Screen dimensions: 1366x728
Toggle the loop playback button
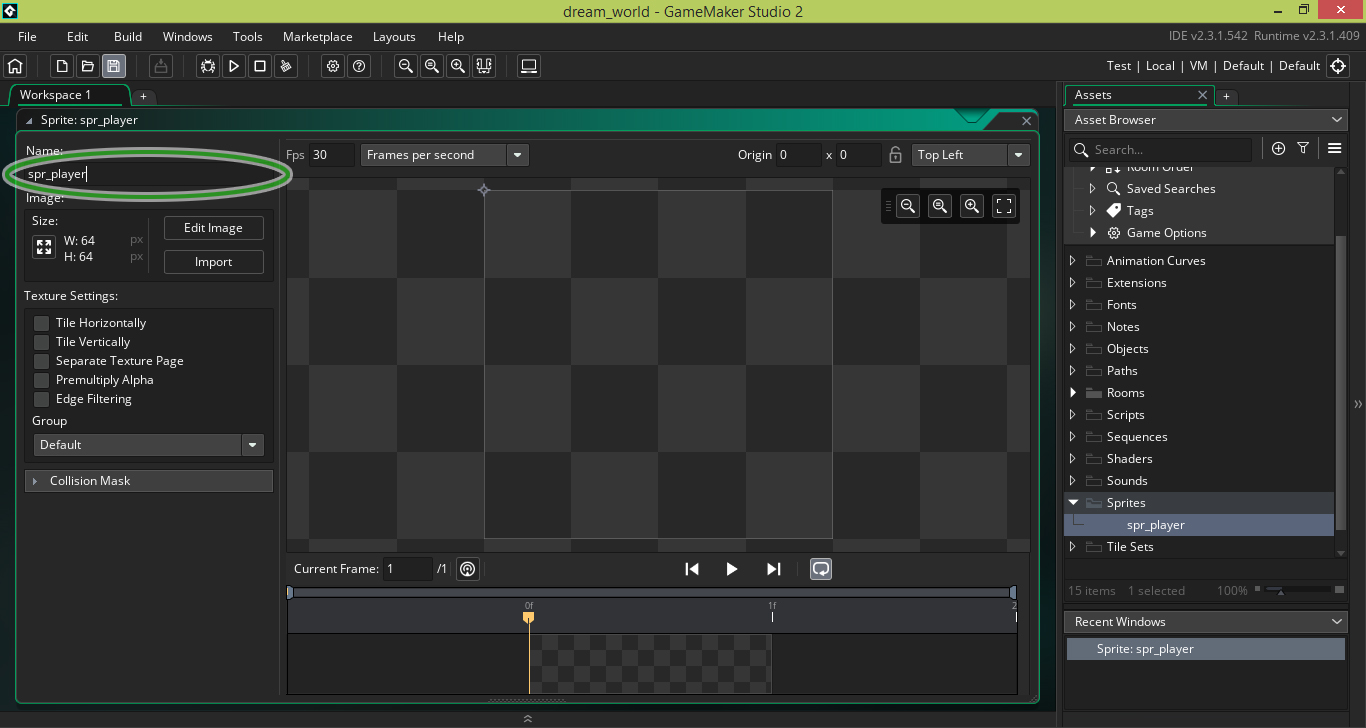pyautogui.click(x=821, y=569)
